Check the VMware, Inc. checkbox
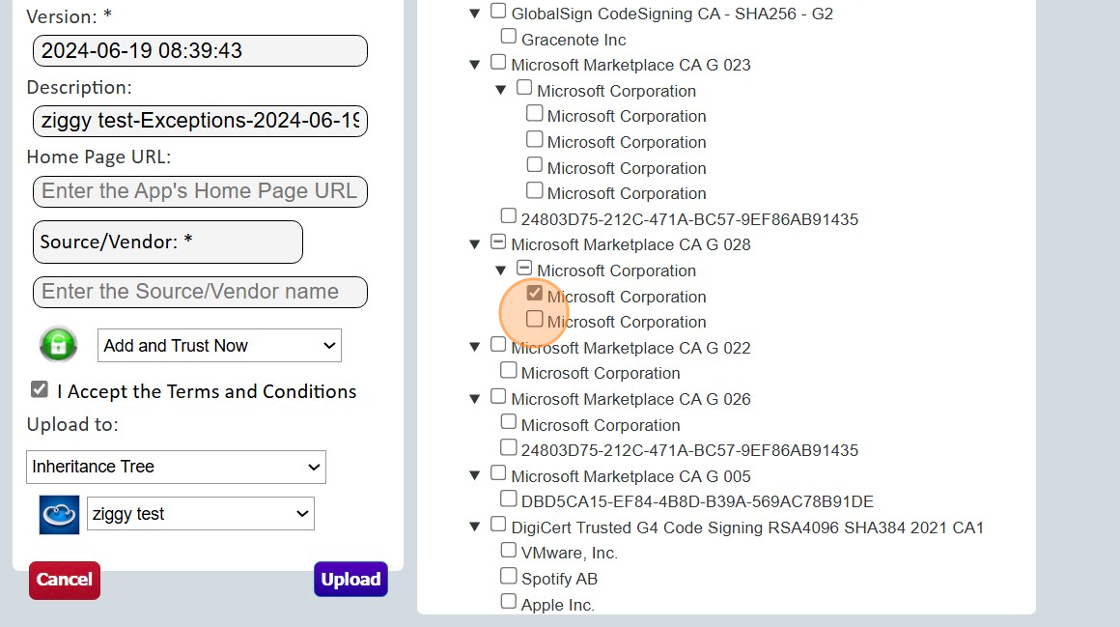1120x627 pixels. [509, 549]
